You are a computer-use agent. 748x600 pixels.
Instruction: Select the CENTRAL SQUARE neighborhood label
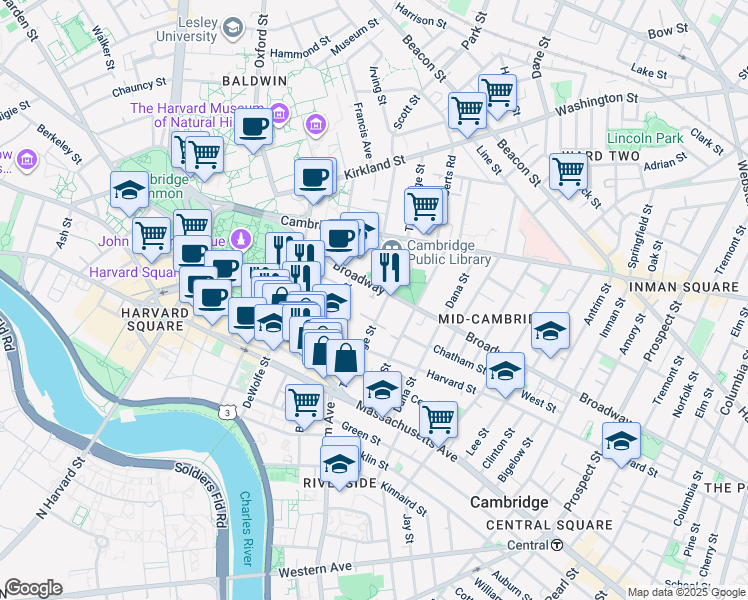tap(549, 525)
